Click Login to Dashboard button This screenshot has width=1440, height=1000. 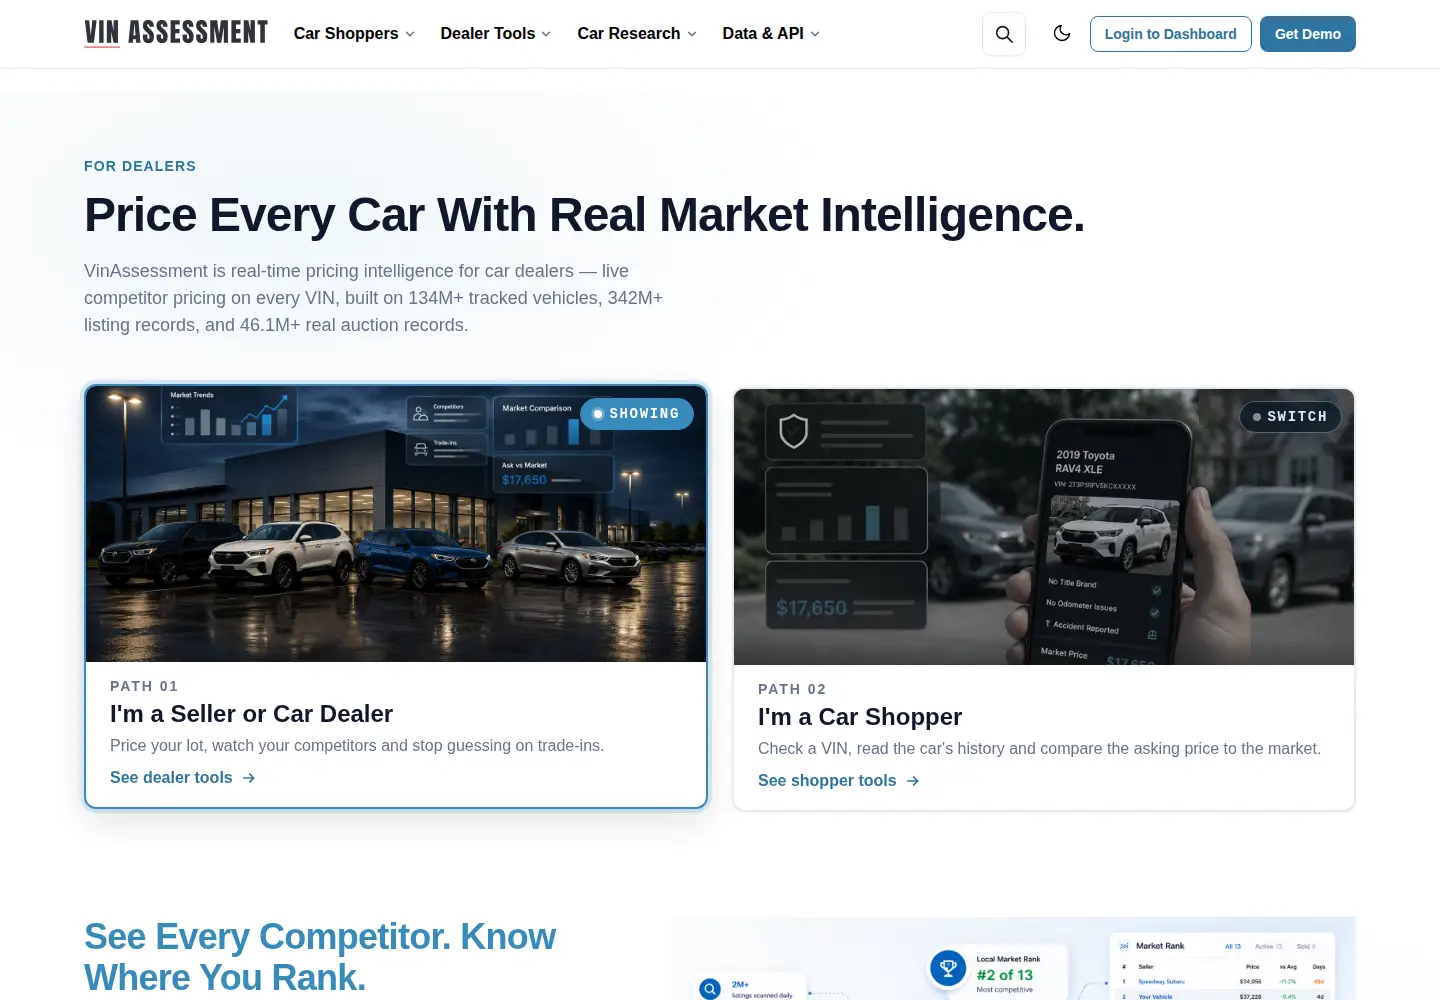click(1170, 34)
